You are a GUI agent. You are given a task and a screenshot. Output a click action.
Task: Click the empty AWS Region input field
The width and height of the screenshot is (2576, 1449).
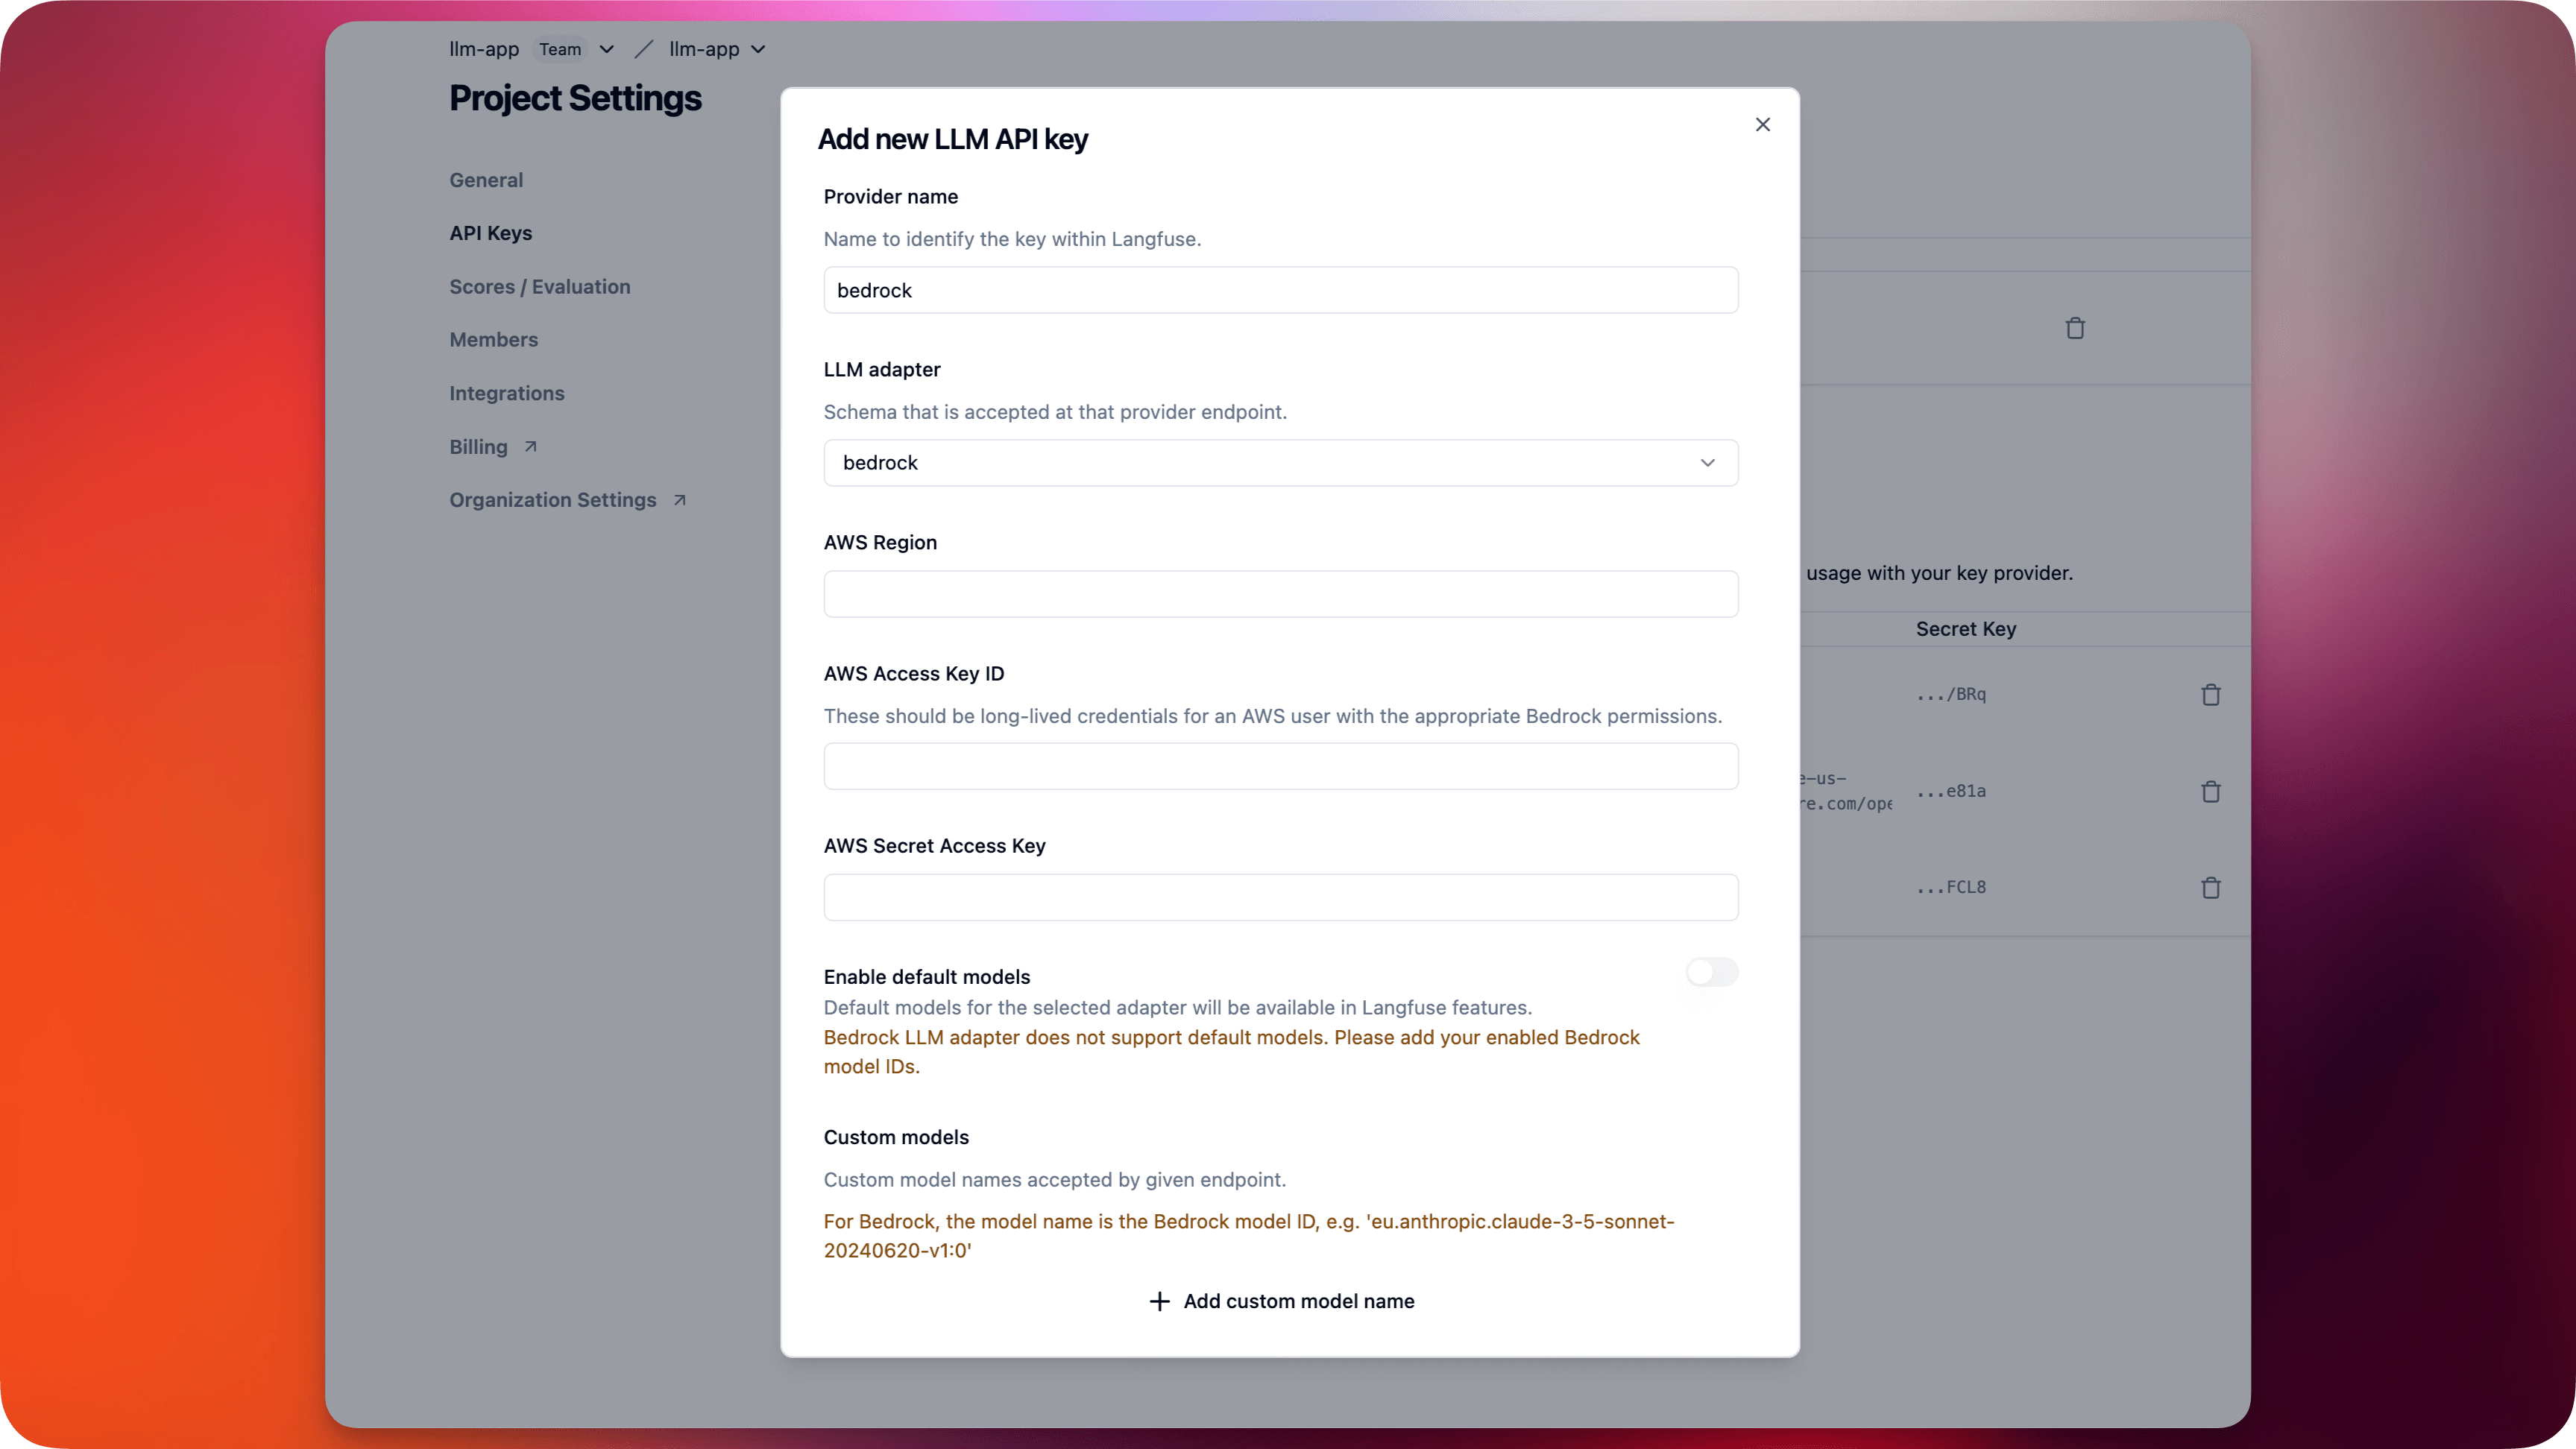(x=1280, y=593)
